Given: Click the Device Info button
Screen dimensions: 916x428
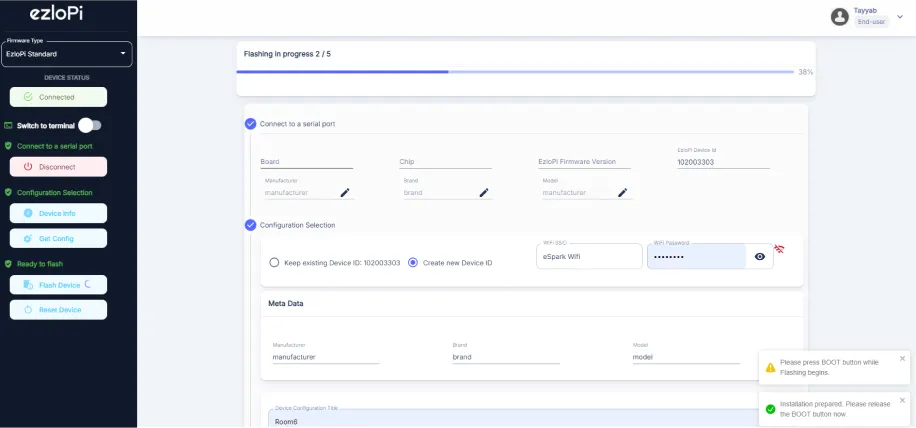Looking at the screenshot, I should [x=58, y=213].
